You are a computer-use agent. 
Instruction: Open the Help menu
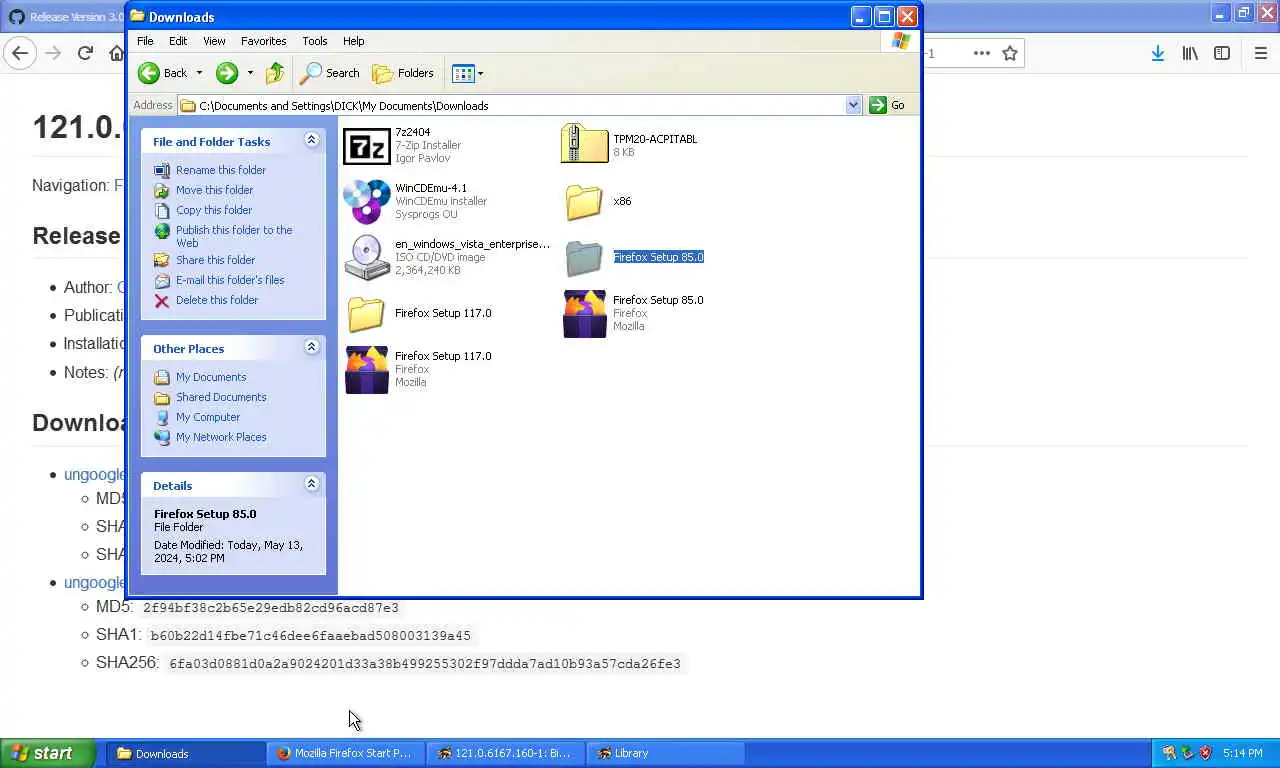pos(354,41)
